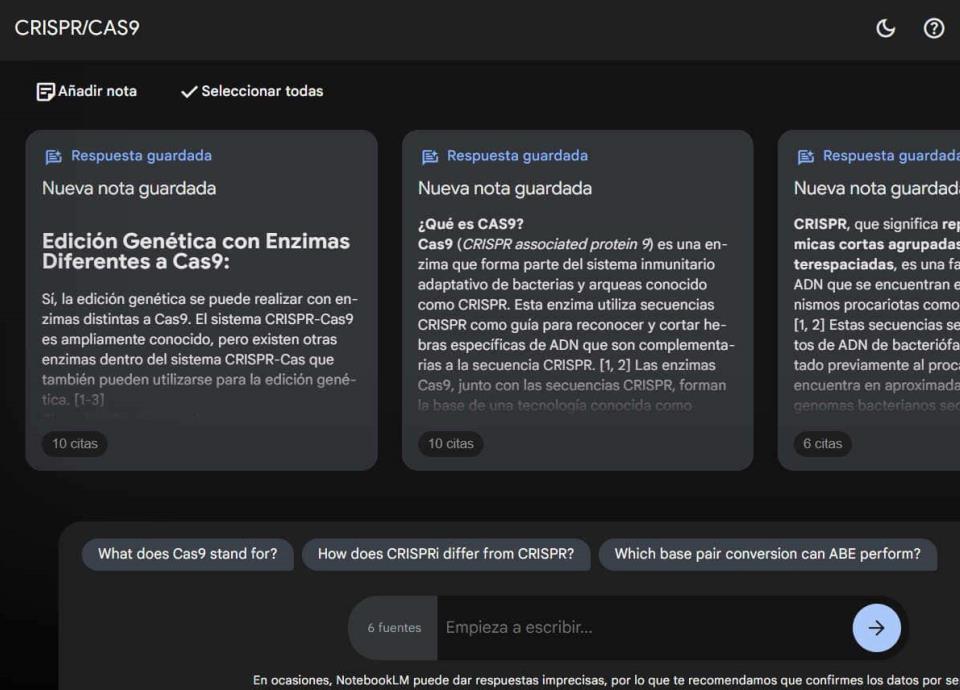The width and height of the screenshot is (960, 690).
Task: Open the ¿Qué es CAS9? note card
Action: [x=577, y=300]
